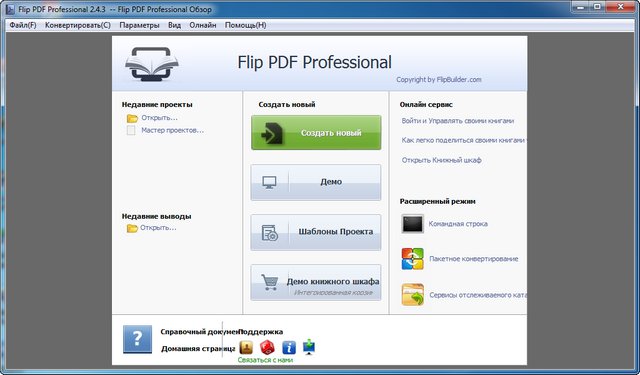Click the blue question mark help icon
Image resolution: width=640 pixels, height=375 pixels.
click(138, 339)
